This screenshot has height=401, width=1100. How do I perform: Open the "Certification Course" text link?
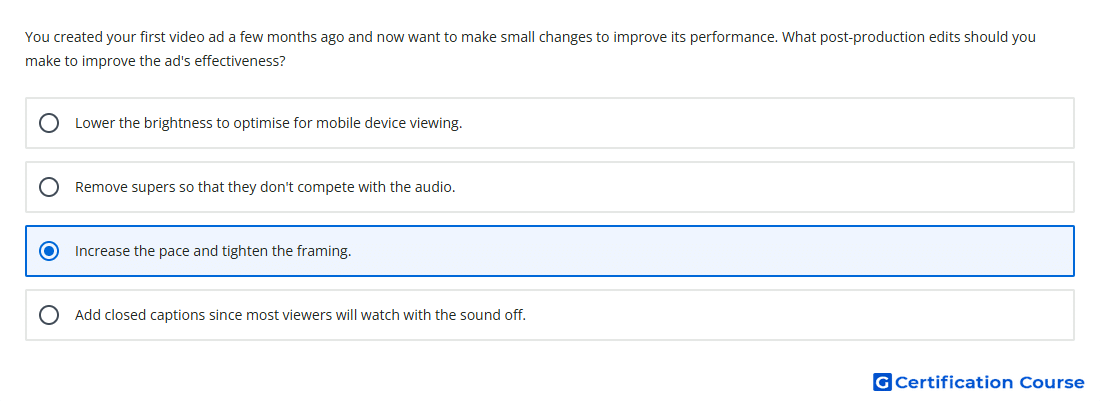pos(990,382)
